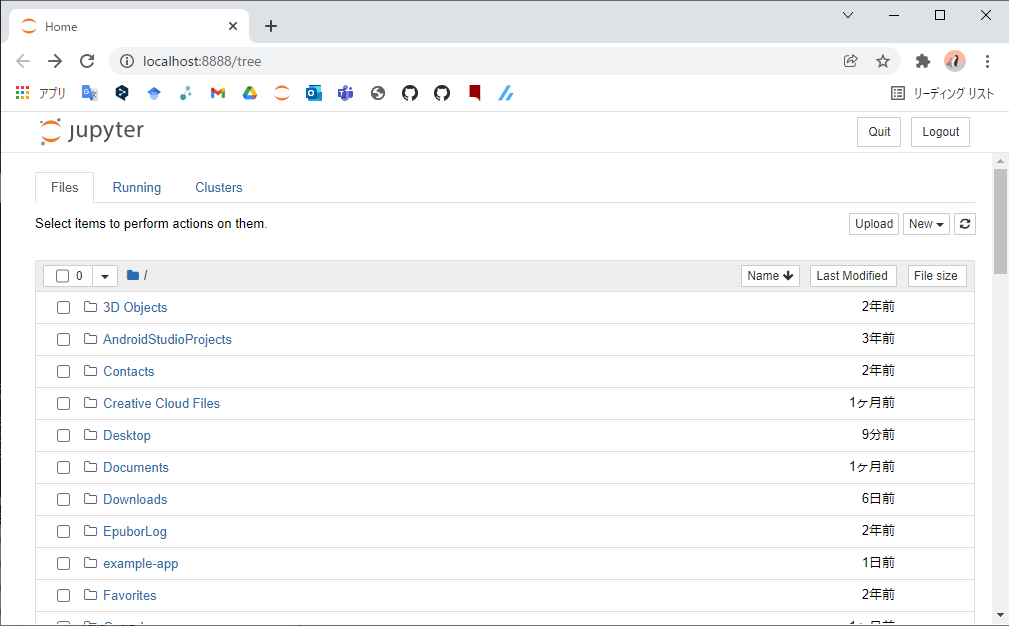
Task: Switch to the Clusters tab
Action: (x=219, y=187)
